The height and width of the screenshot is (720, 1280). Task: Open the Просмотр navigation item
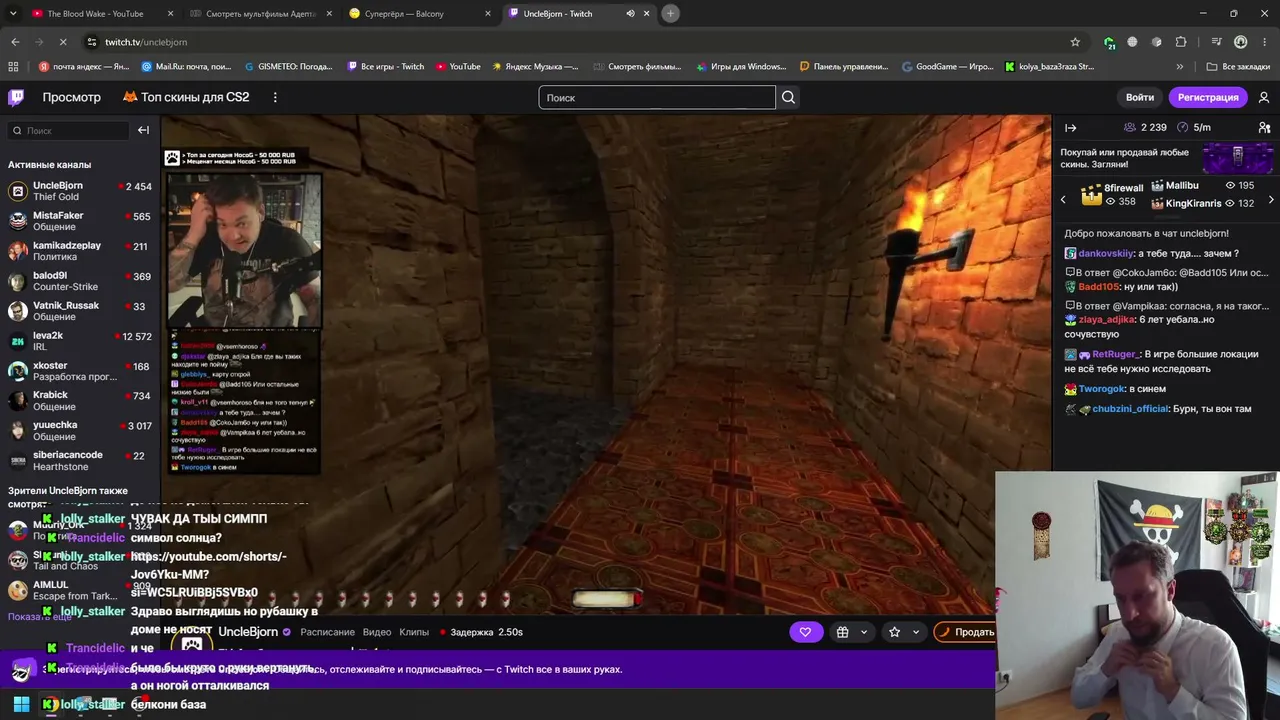pyautogui.click(x=71, y=97)
